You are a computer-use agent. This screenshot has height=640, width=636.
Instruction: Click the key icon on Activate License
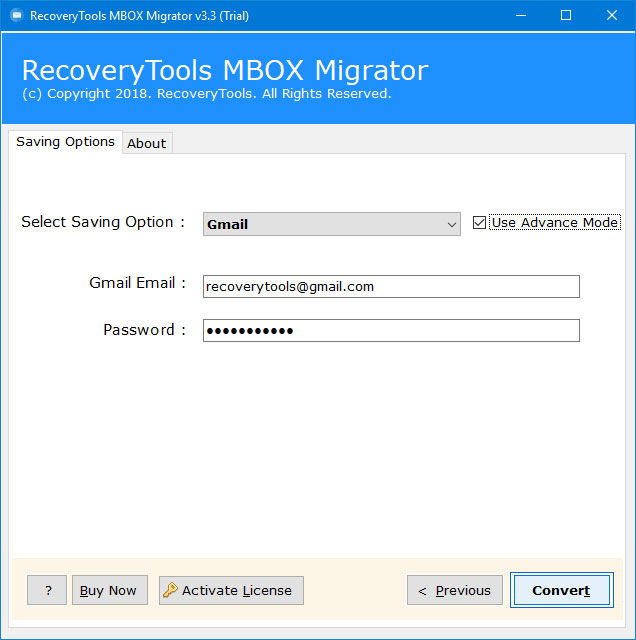tap(170, 590)
